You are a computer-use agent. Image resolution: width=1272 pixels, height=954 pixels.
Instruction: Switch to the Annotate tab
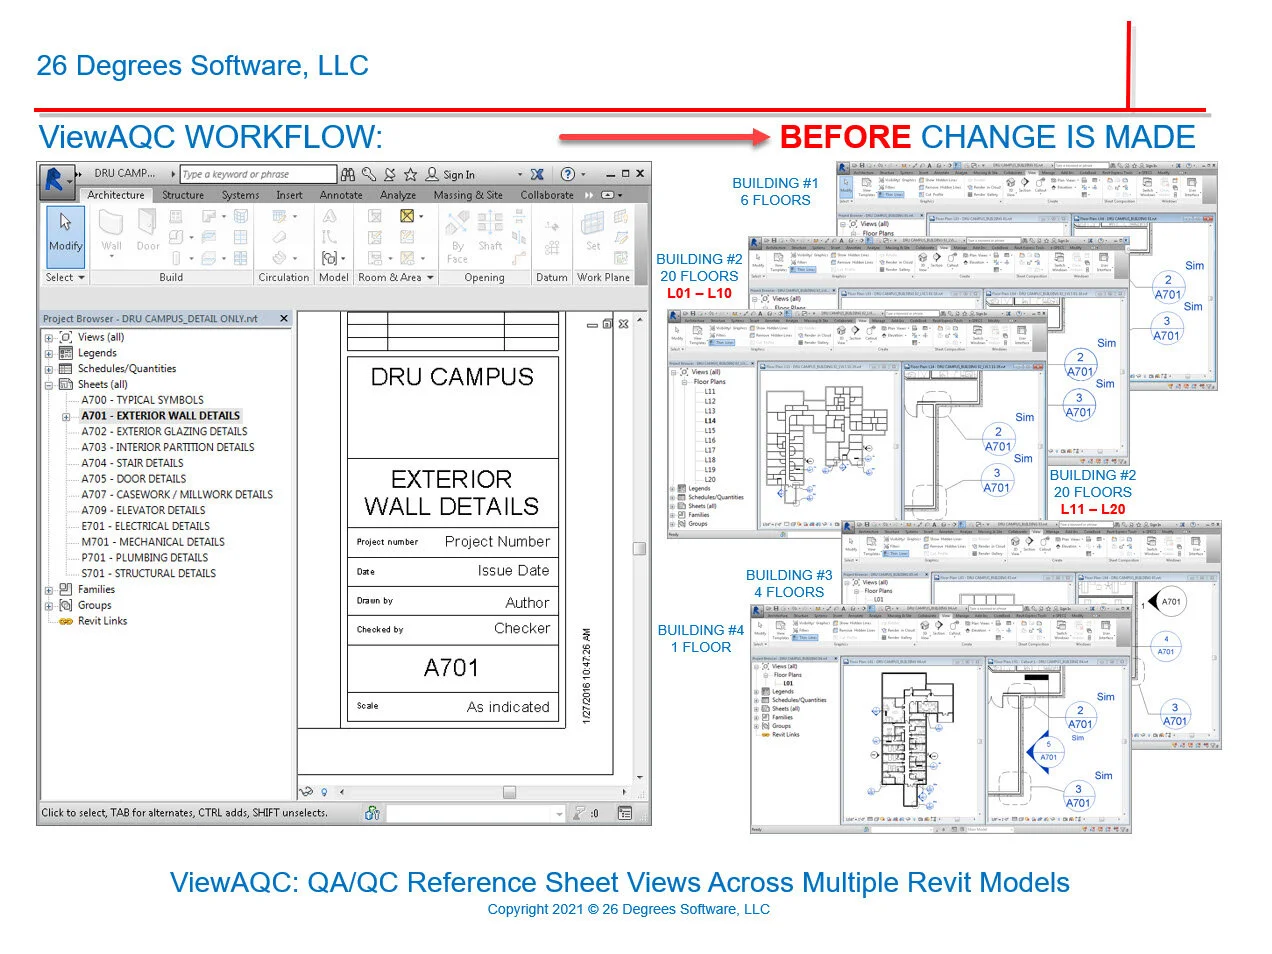point(341,195)
